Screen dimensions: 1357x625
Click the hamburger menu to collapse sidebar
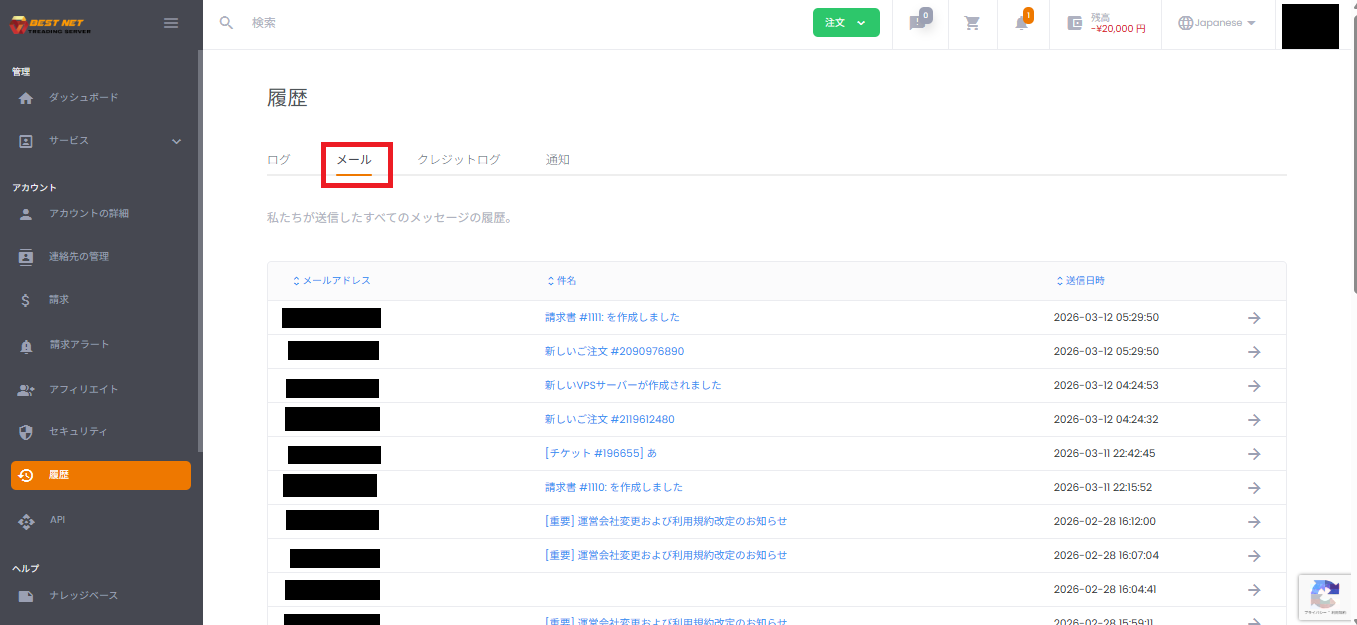pos(170,22)
